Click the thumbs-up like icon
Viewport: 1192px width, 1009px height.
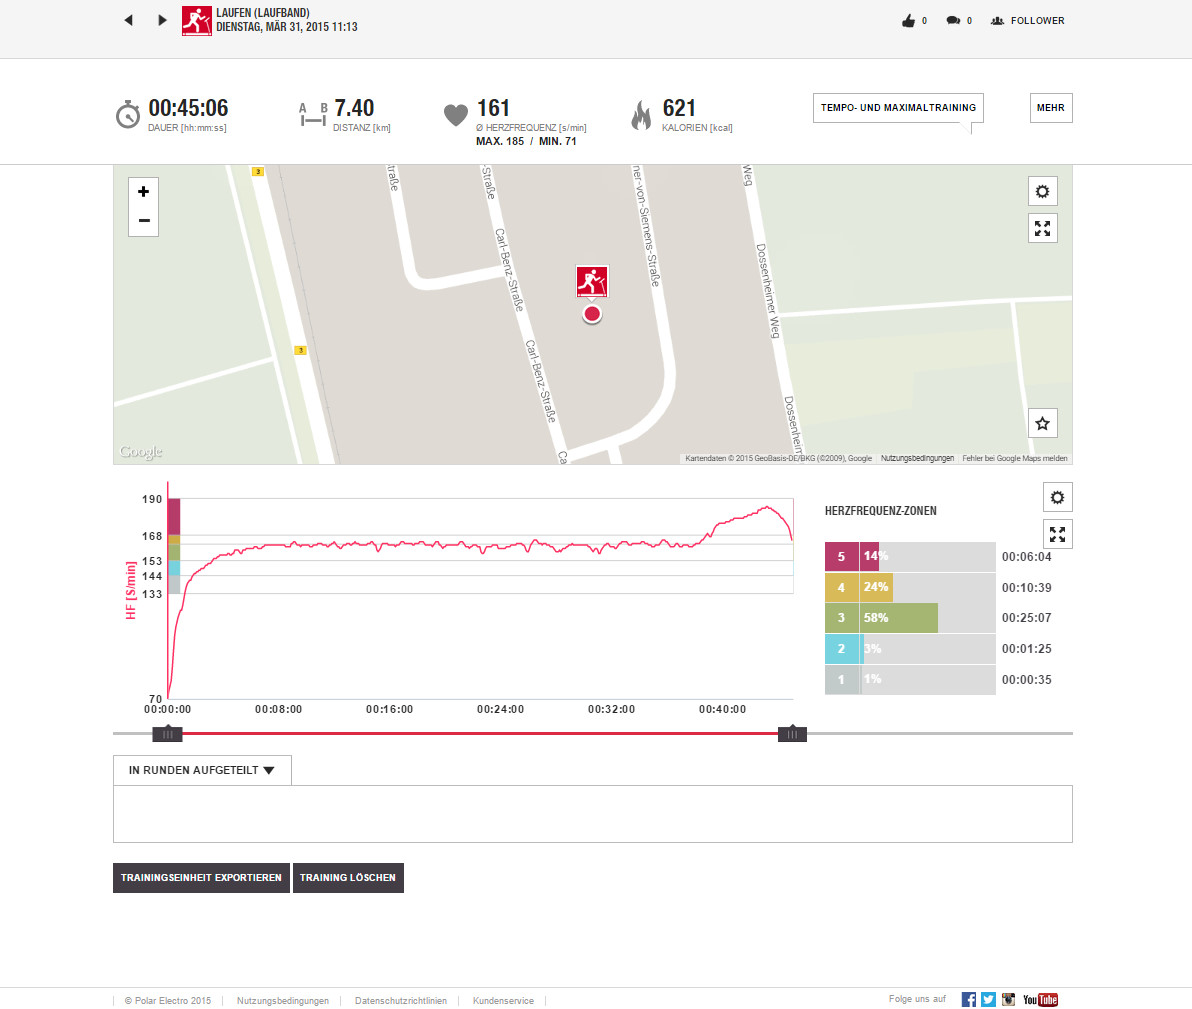[908, 20]
